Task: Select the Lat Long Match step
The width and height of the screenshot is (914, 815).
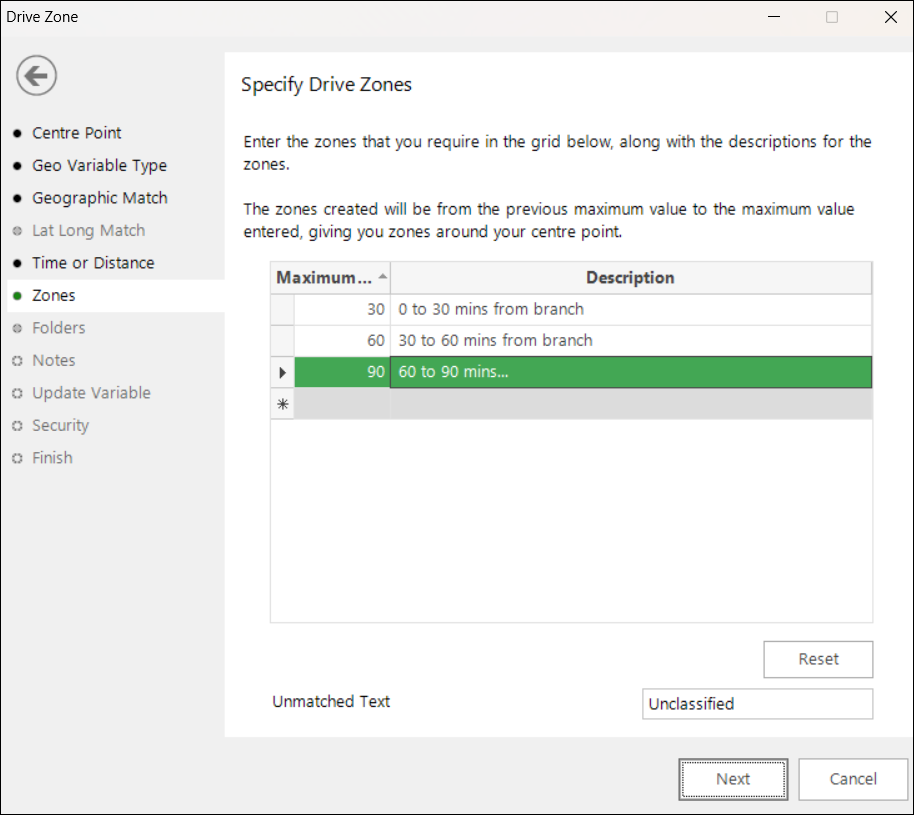Action: pyautogui.click(x=89, y=231)
